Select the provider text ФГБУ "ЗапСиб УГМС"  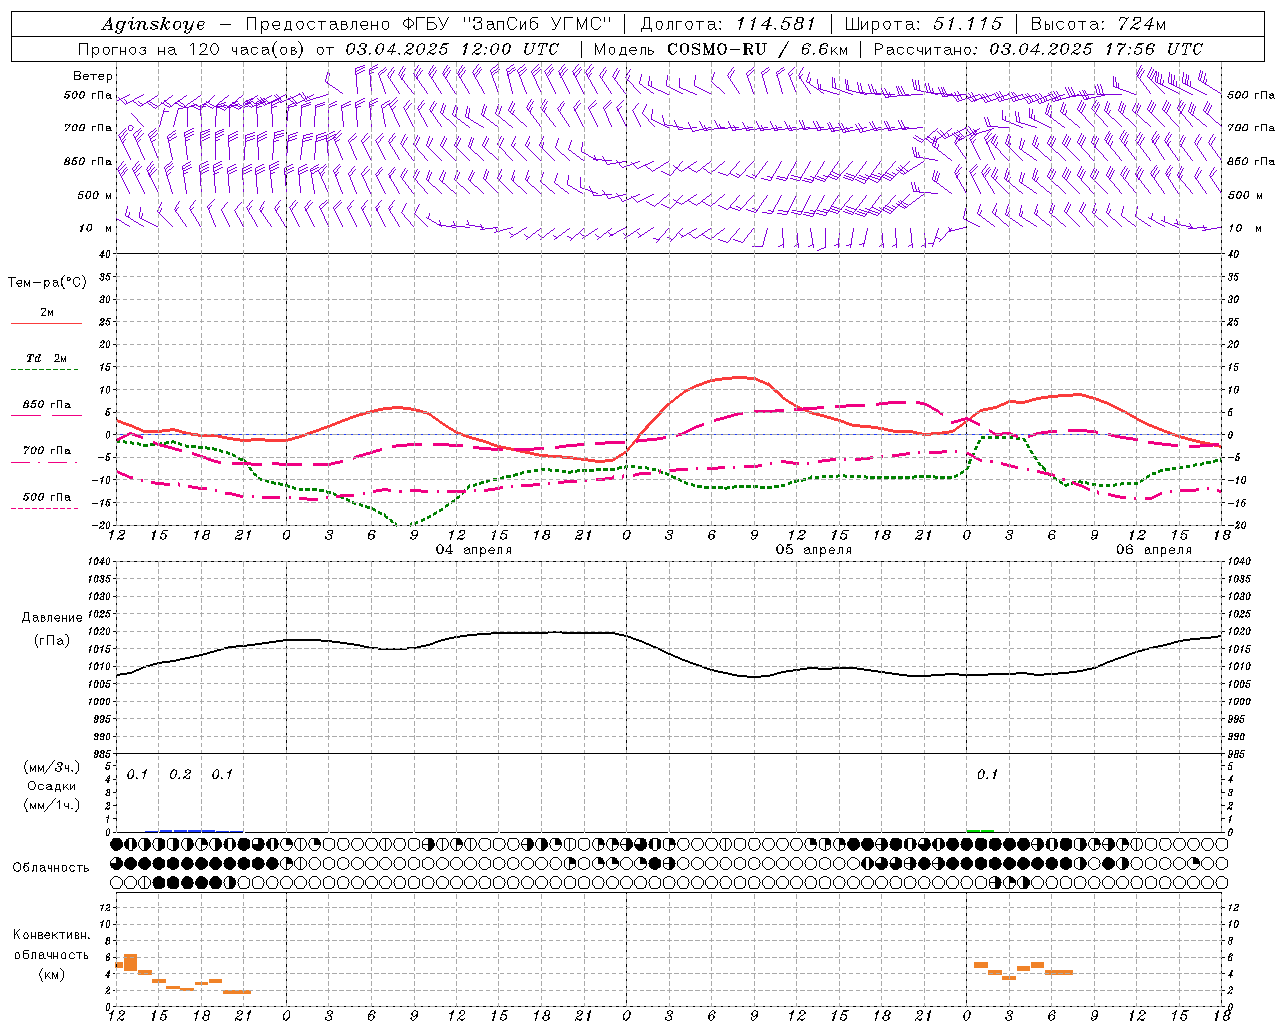click(506, 24)
